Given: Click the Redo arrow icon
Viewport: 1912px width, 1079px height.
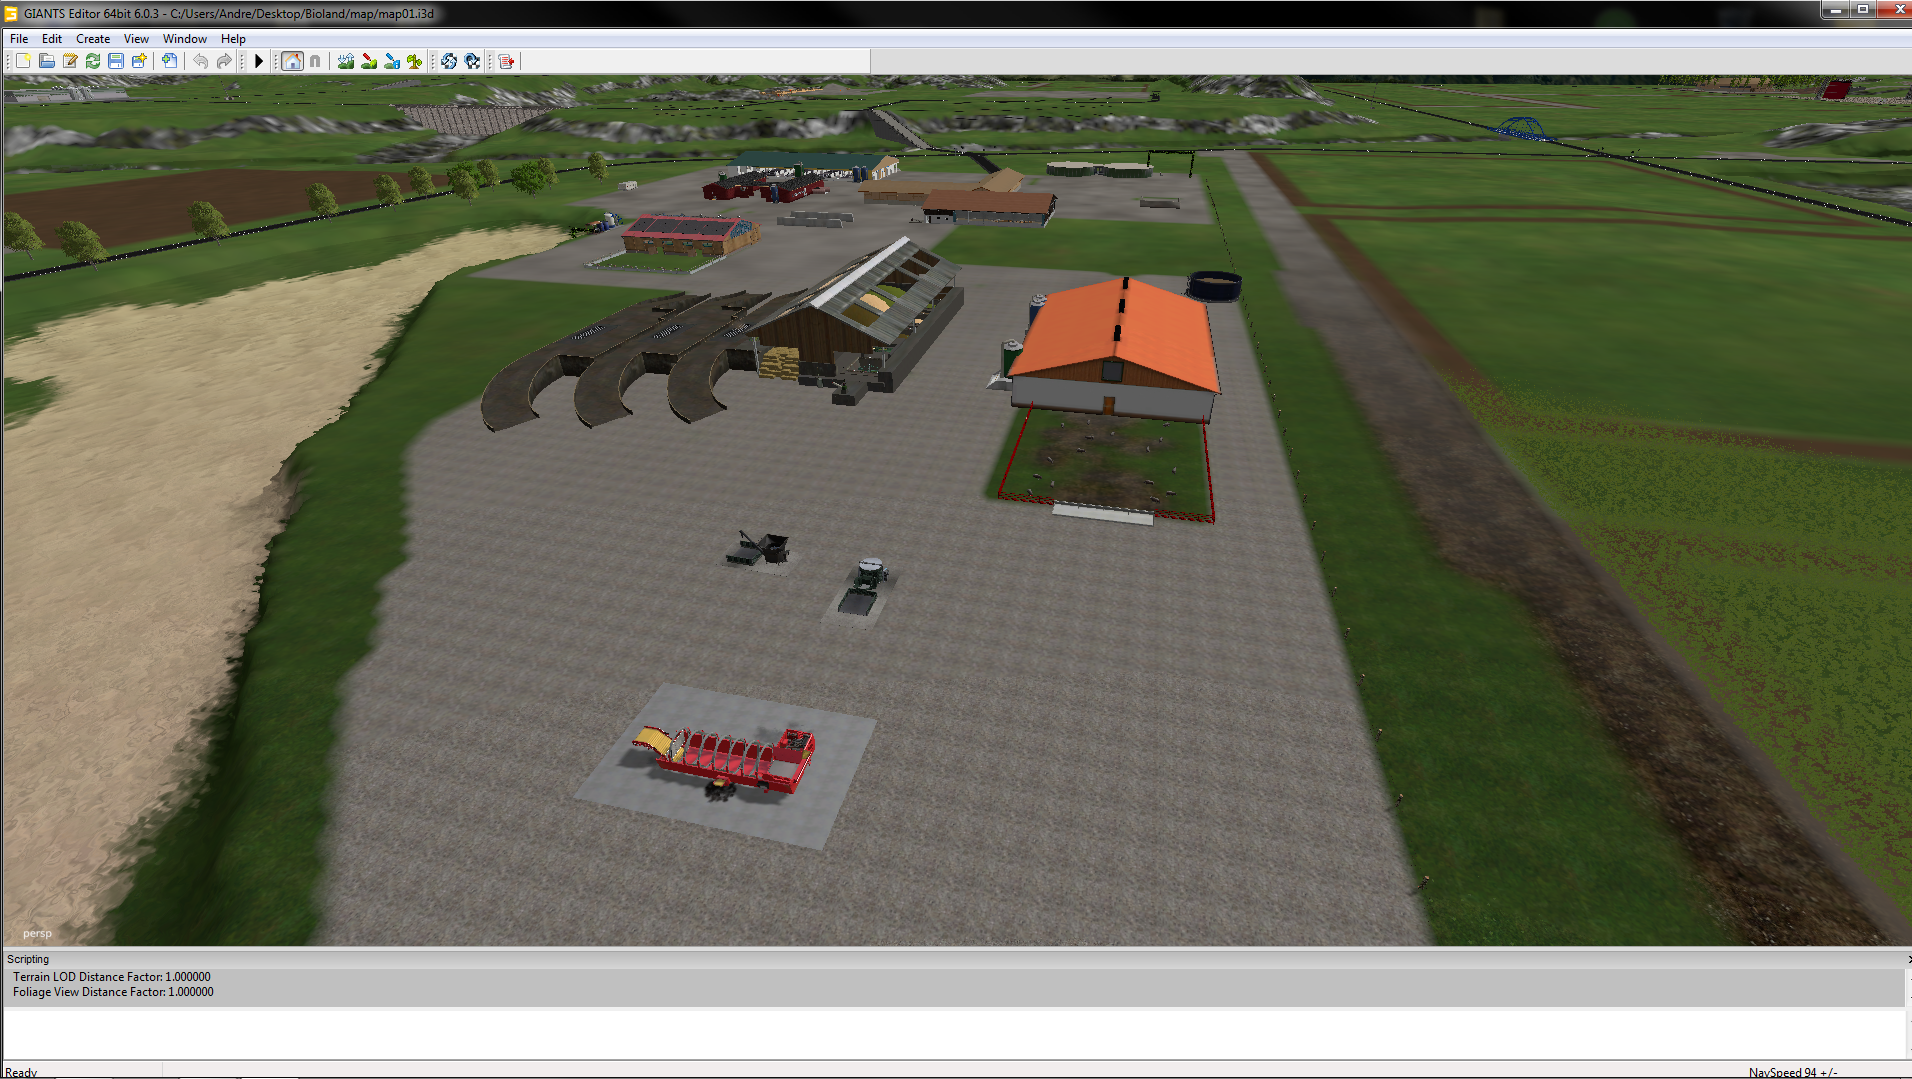Looking at the screenshot, I should click(x=224, y=61).
